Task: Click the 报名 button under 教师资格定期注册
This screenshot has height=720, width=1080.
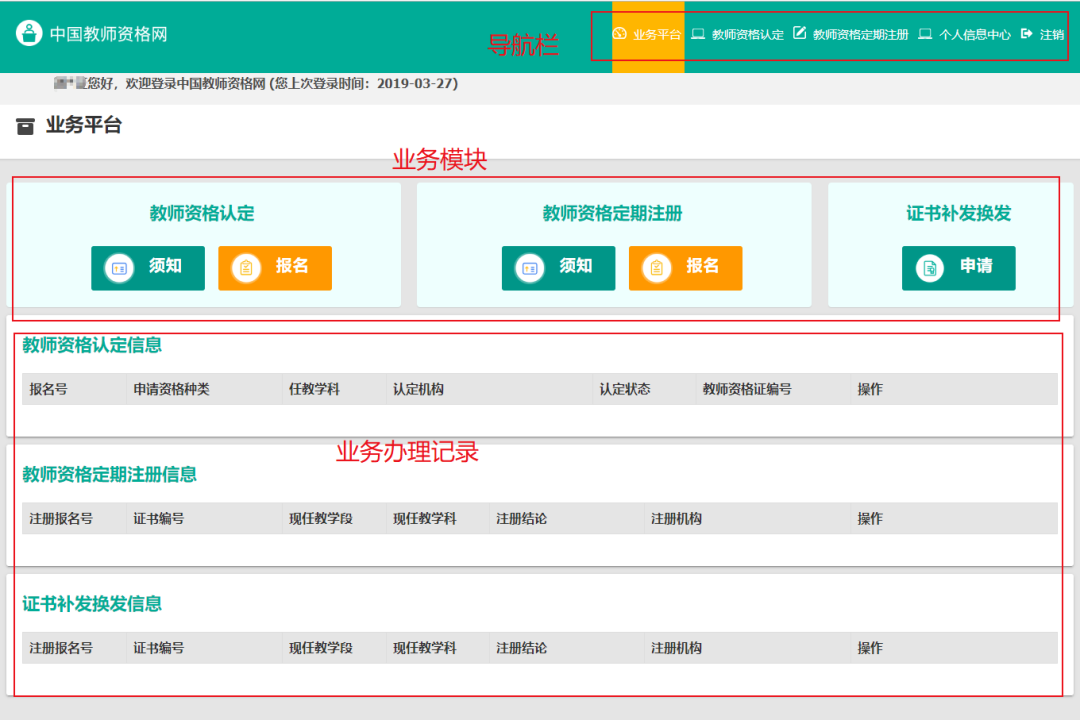Action: 685,267
